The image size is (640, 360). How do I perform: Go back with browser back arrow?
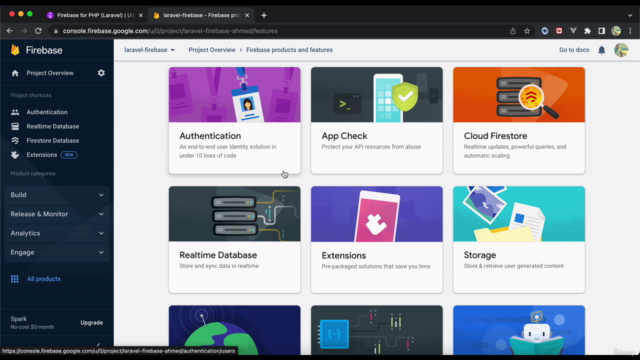[x=10, y=31]
